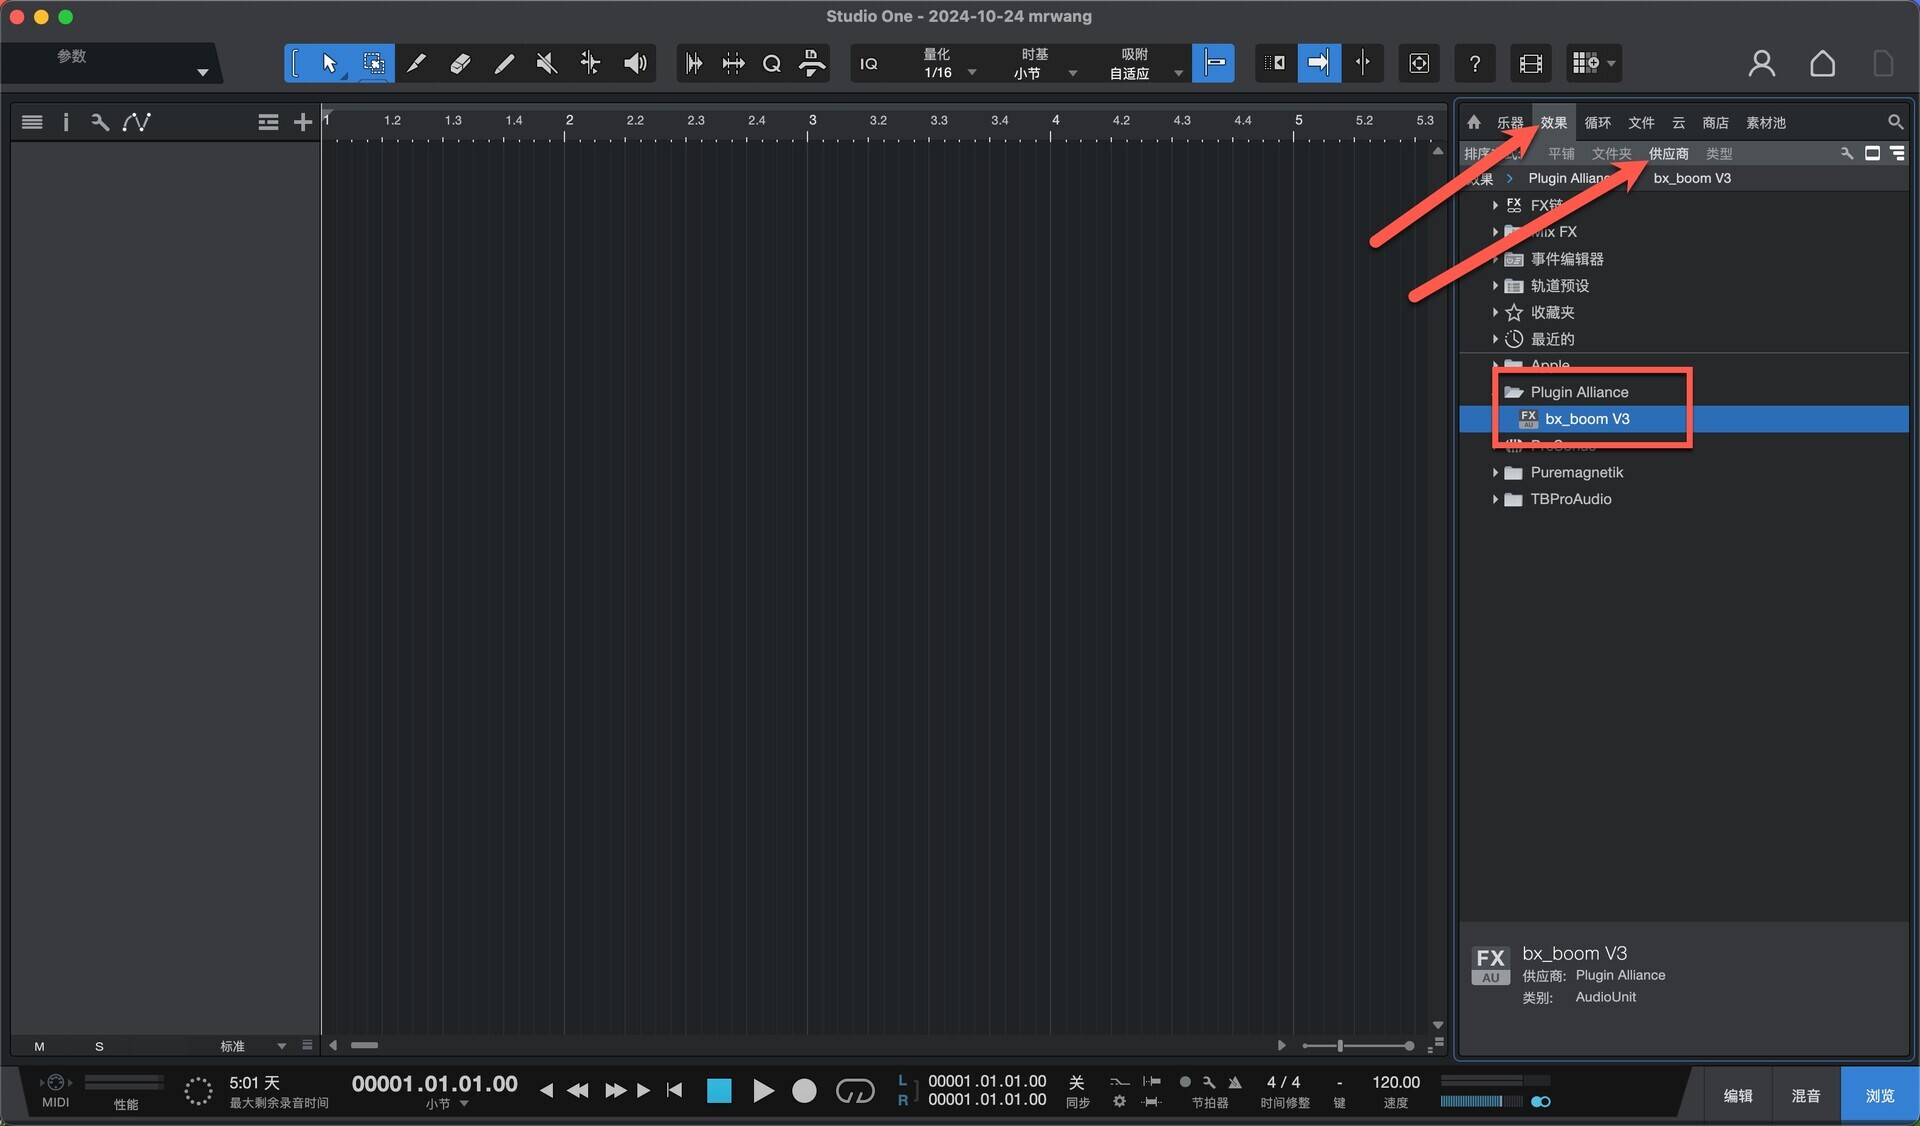Image resolution: width=1920 pixels, height=1126 pixels.
Task: Sort browser by 文件夹 folder
Action: [1611, 153]
